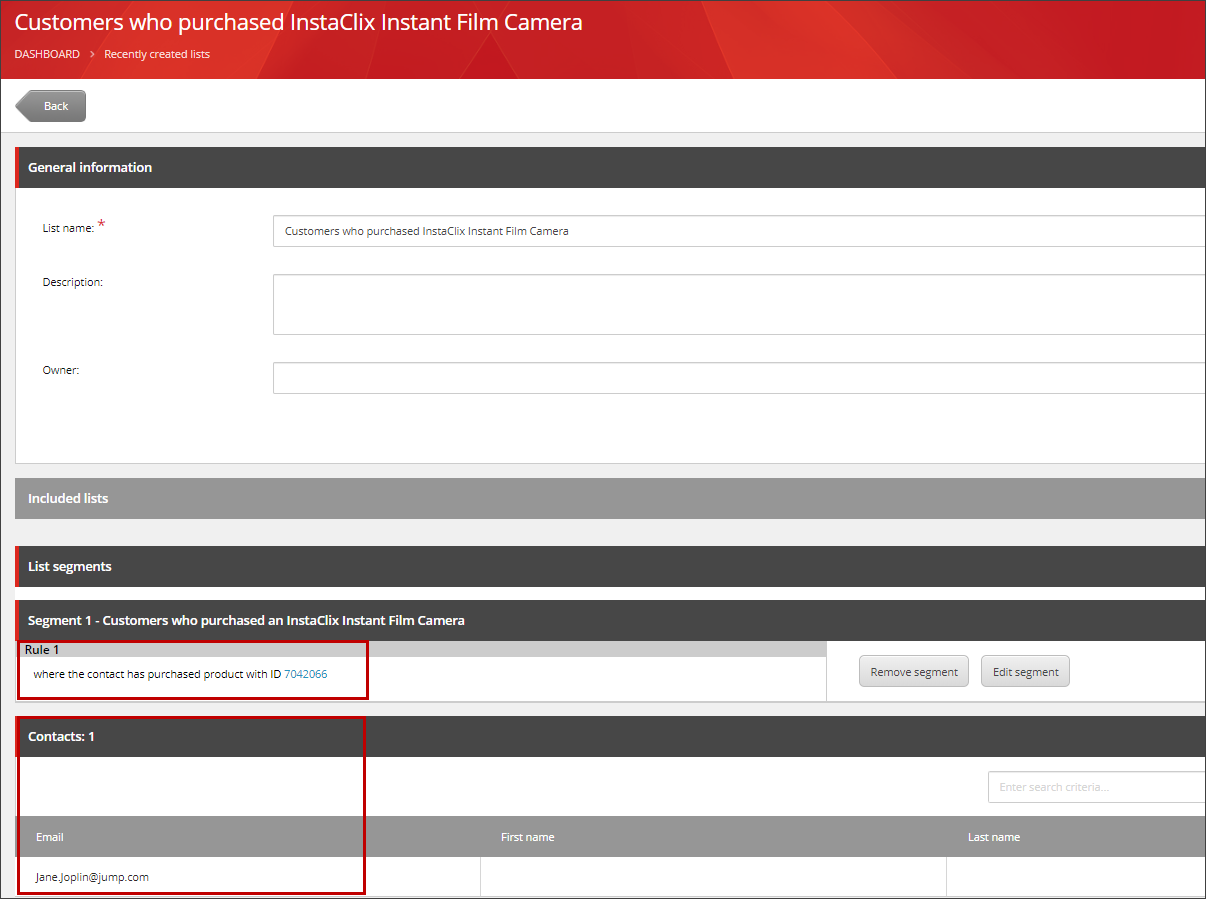Focus the Description text area

coord(739,304)
